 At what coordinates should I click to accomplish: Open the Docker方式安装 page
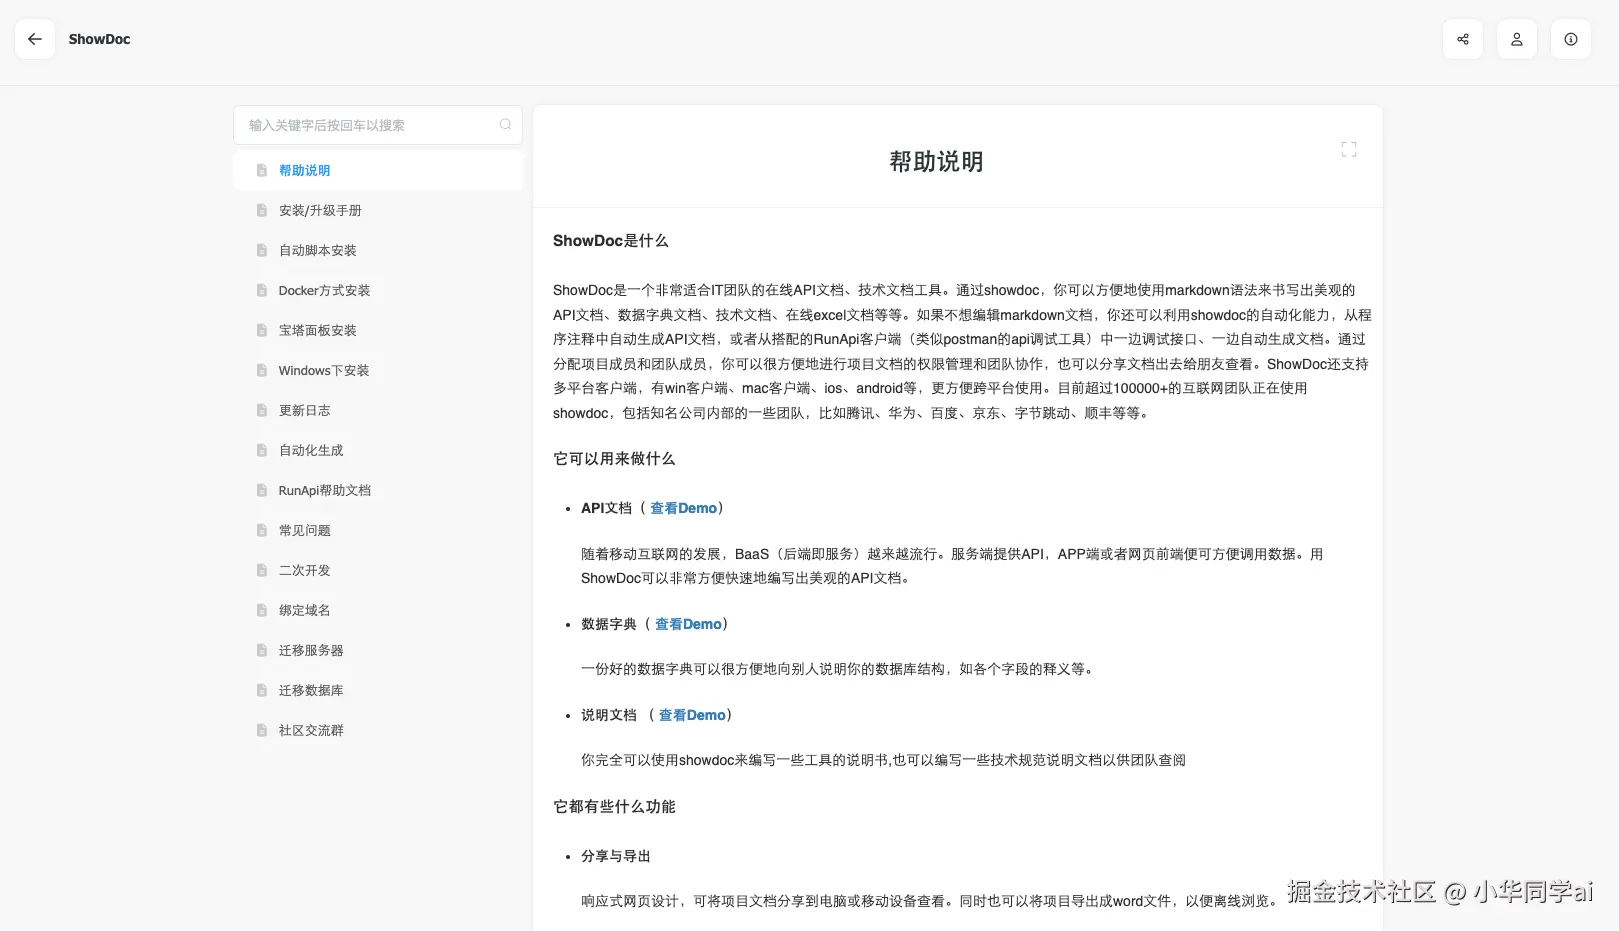[378, 290]
